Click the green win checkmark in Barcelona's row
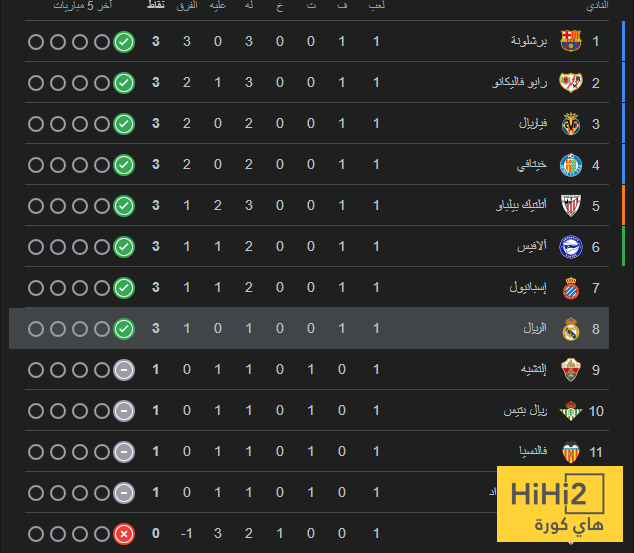634x553 pixels. coord(124,42)
